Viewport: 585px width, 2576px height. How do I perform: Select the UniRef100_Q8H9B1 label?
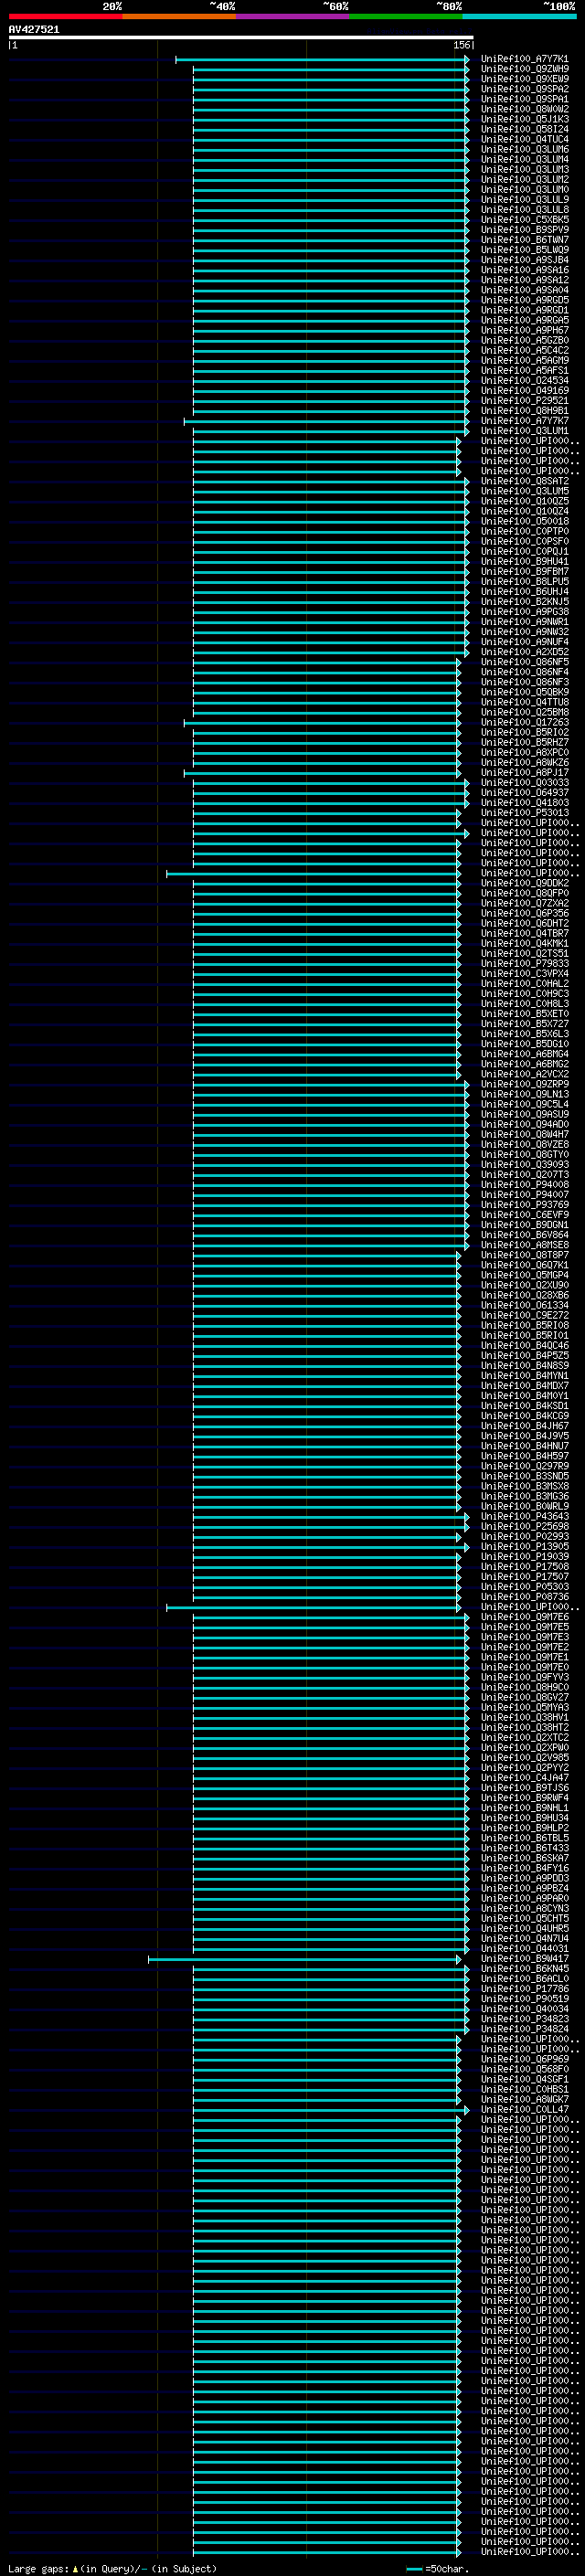tap(525, 411)
